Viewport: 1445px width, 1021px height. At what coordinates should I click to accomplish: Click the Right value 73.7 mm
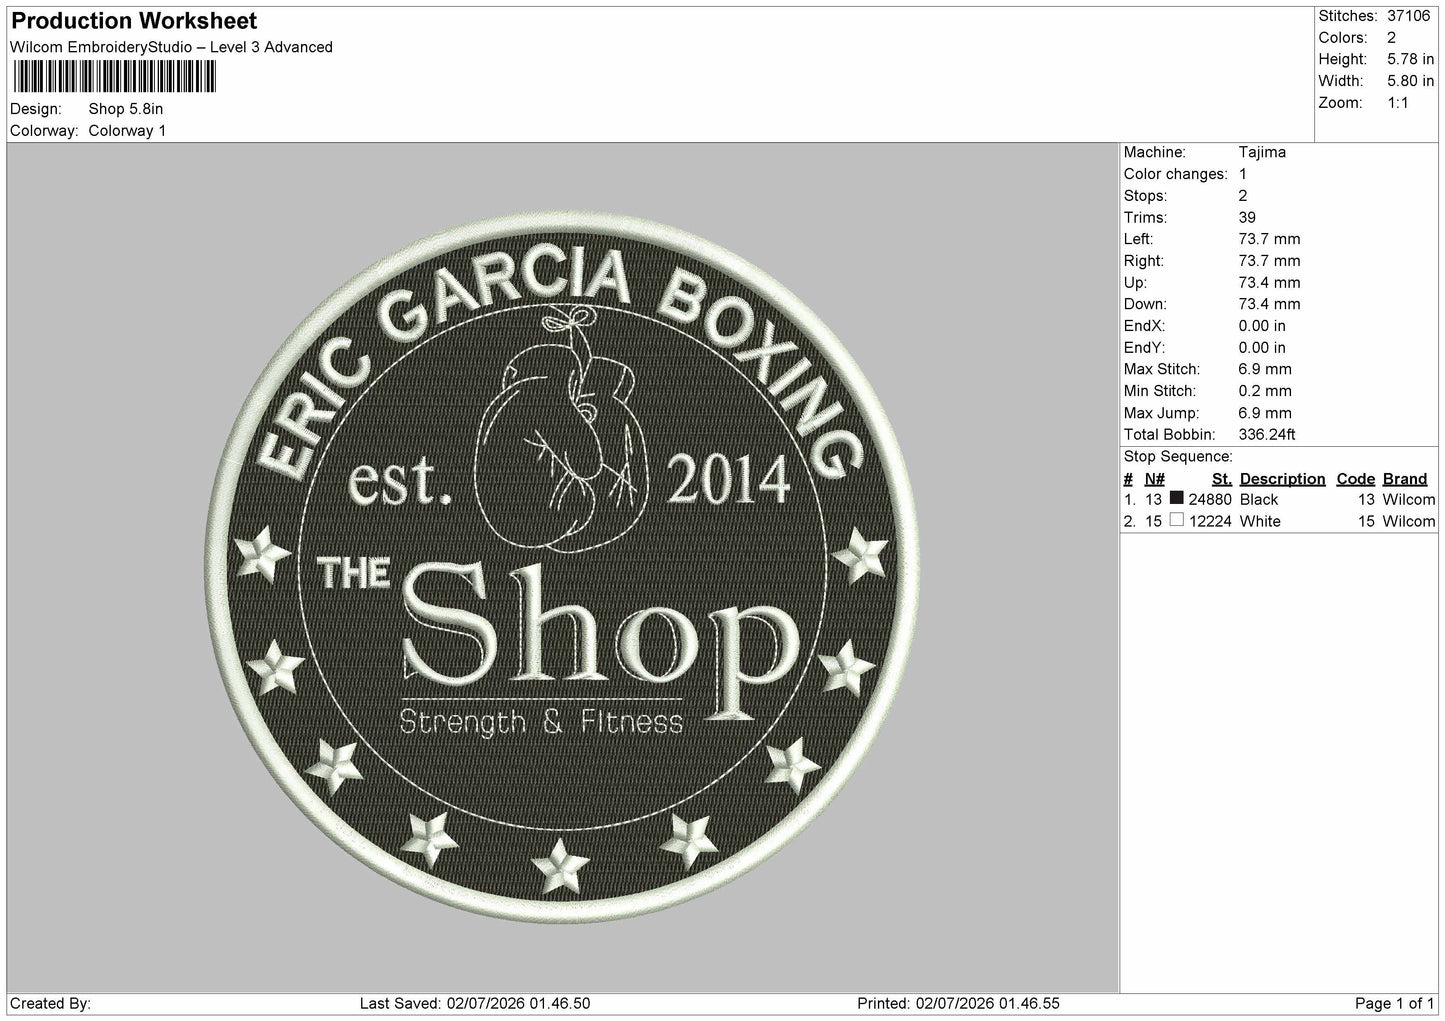pos(1269,261)
